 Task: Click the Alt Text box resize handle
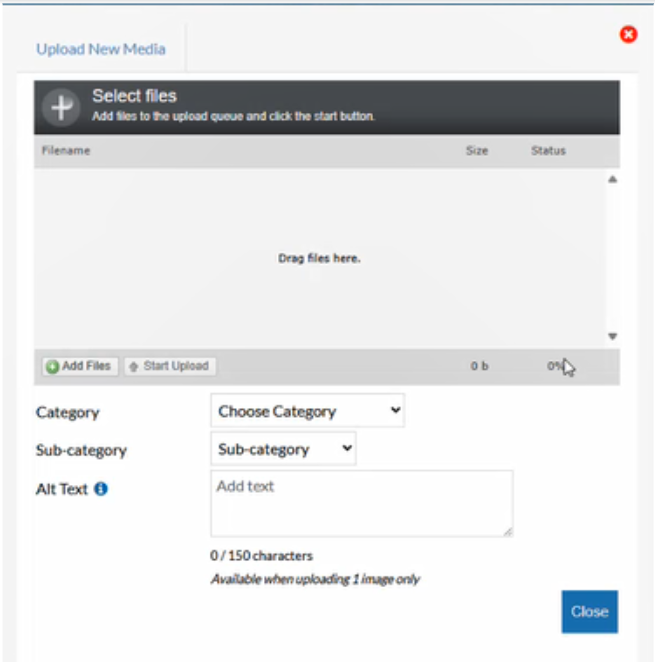click(x=508, y=531)
